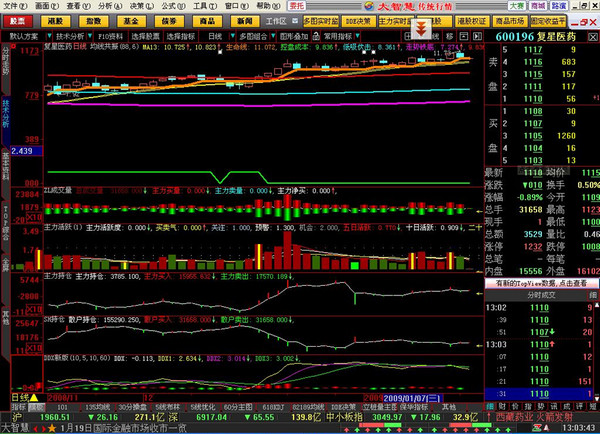Click the red 股票 button
This screenshot has height=434, width=600.
point(19,20)
